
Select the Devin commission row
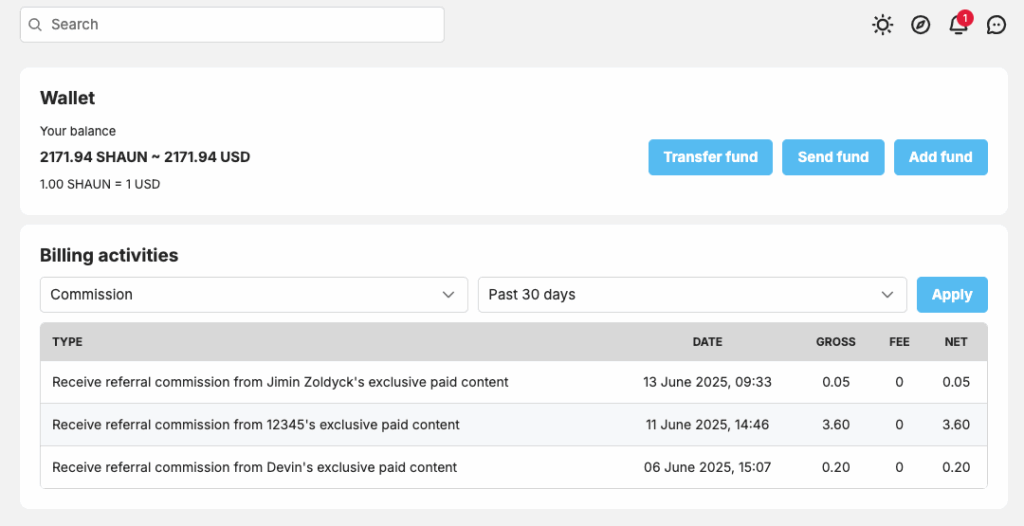click(514, 467)
